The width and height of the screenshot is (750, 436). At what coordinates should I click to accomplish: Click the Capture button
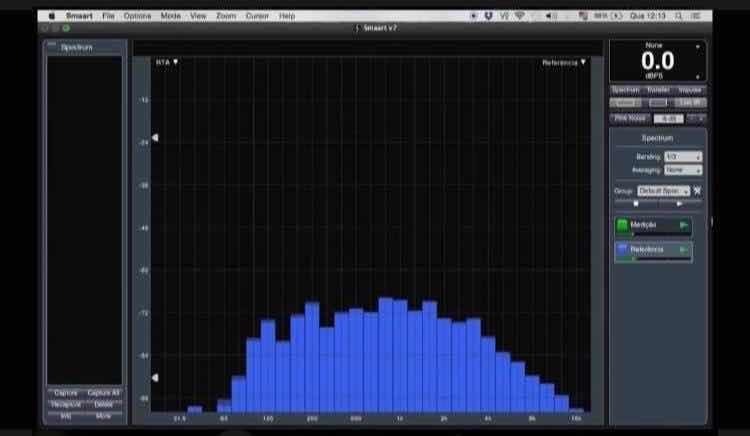click(66, 393)
